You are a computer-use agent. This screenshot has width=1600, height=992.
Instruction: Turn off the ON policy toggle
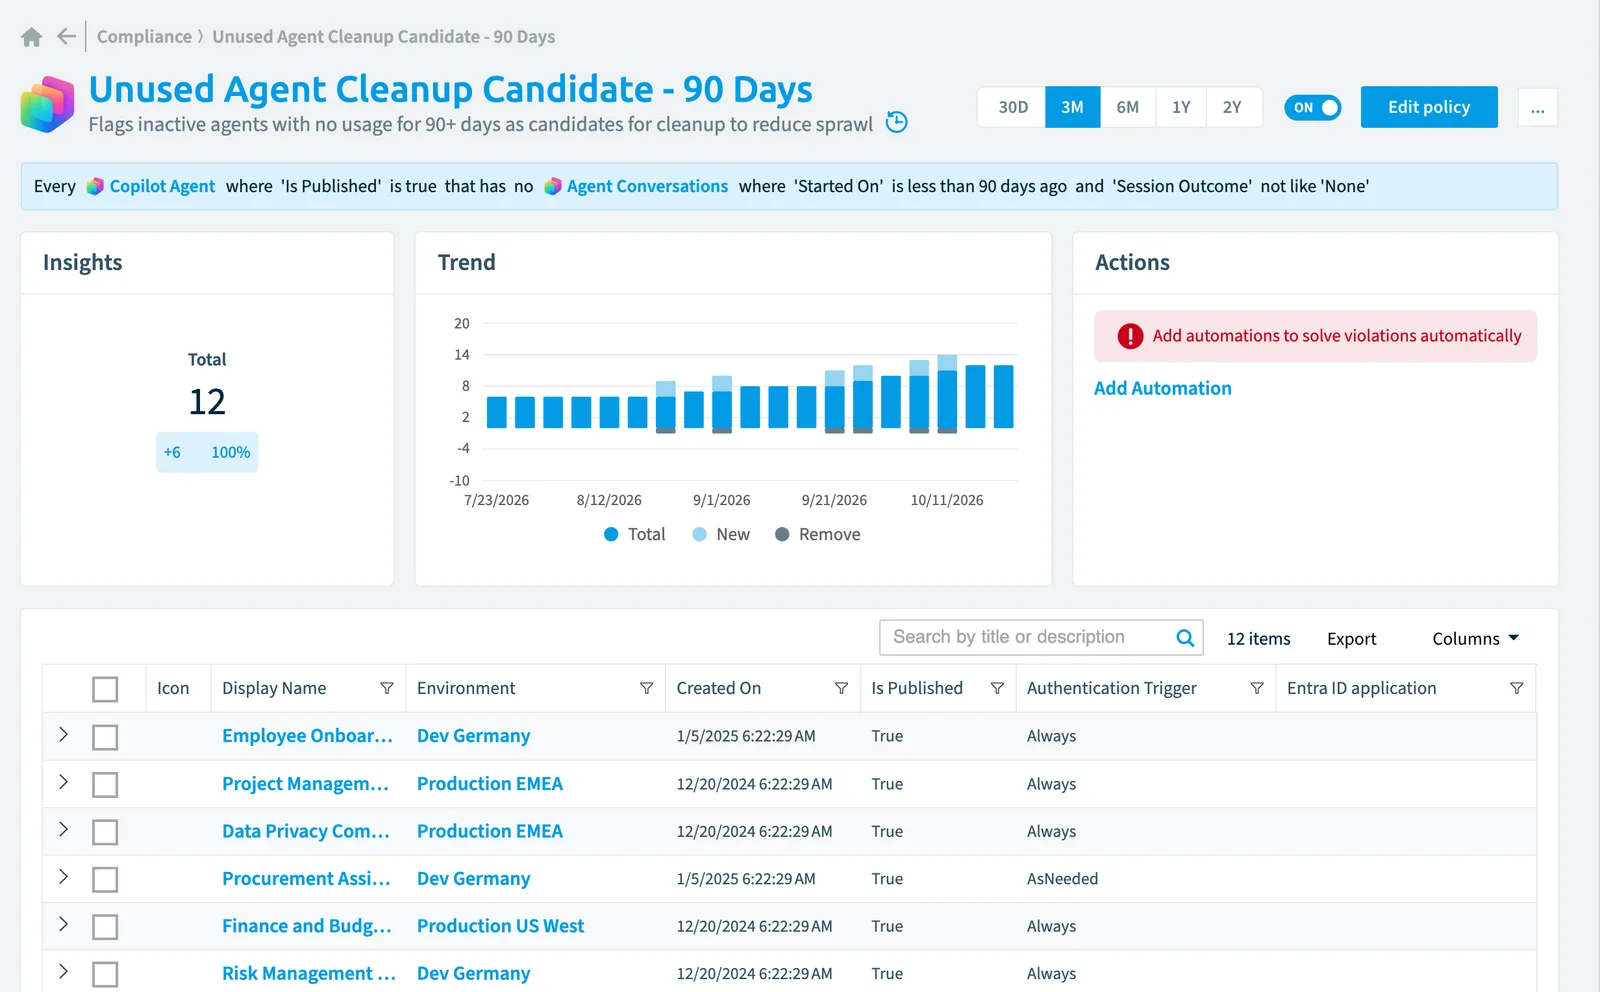point(1312,107)
